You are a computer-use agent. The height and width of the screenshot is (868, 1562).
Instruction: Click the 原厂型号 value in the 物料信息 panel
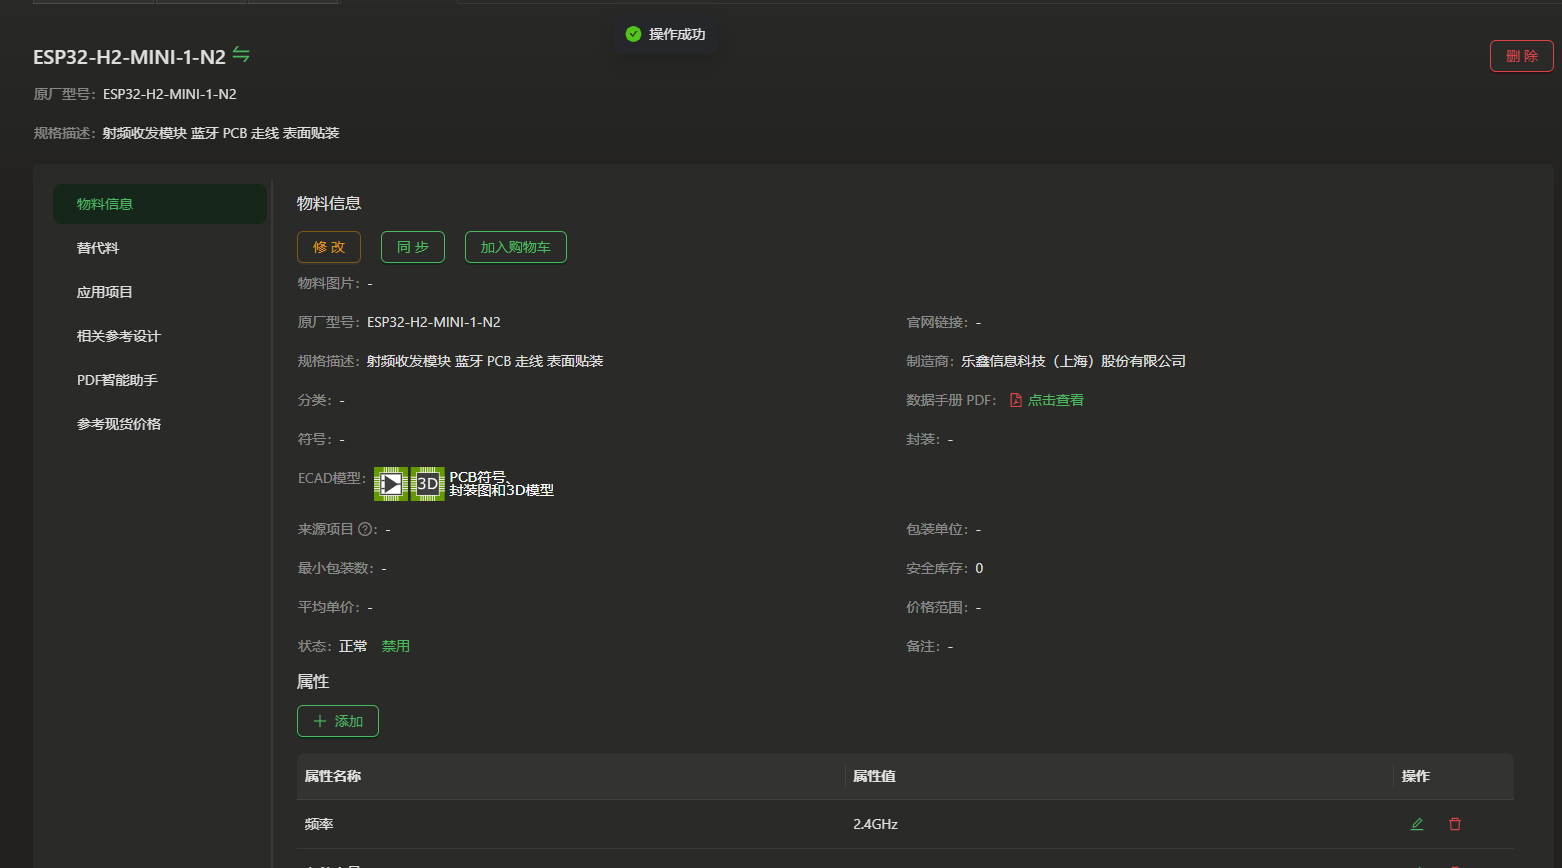[434, 322]
